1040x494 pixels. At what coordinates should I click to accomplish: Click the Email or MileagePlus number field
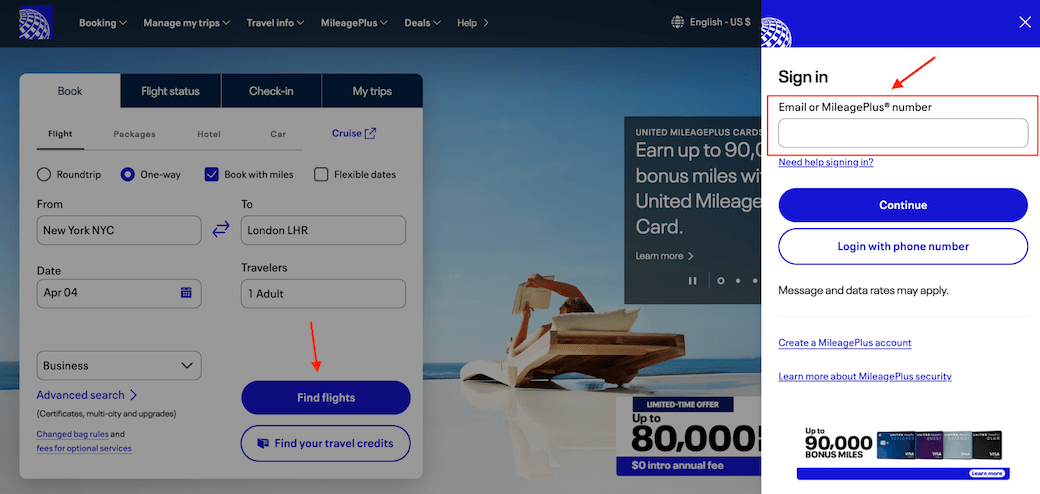(903, 133)
